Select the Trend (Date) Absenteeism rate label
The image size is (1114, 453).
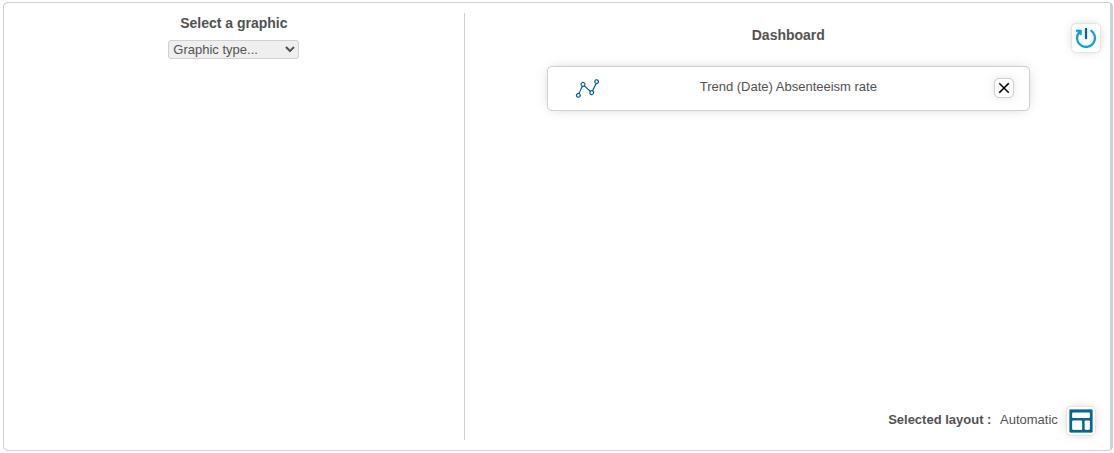pyautogui.click(x=788, y=87)
